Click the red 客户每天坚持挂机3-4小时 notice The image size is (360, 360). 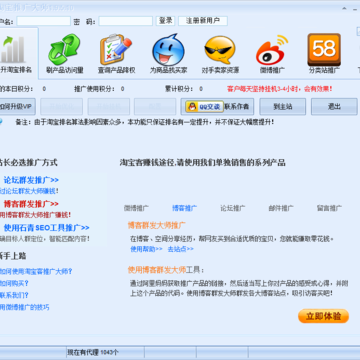pos(280,89)
